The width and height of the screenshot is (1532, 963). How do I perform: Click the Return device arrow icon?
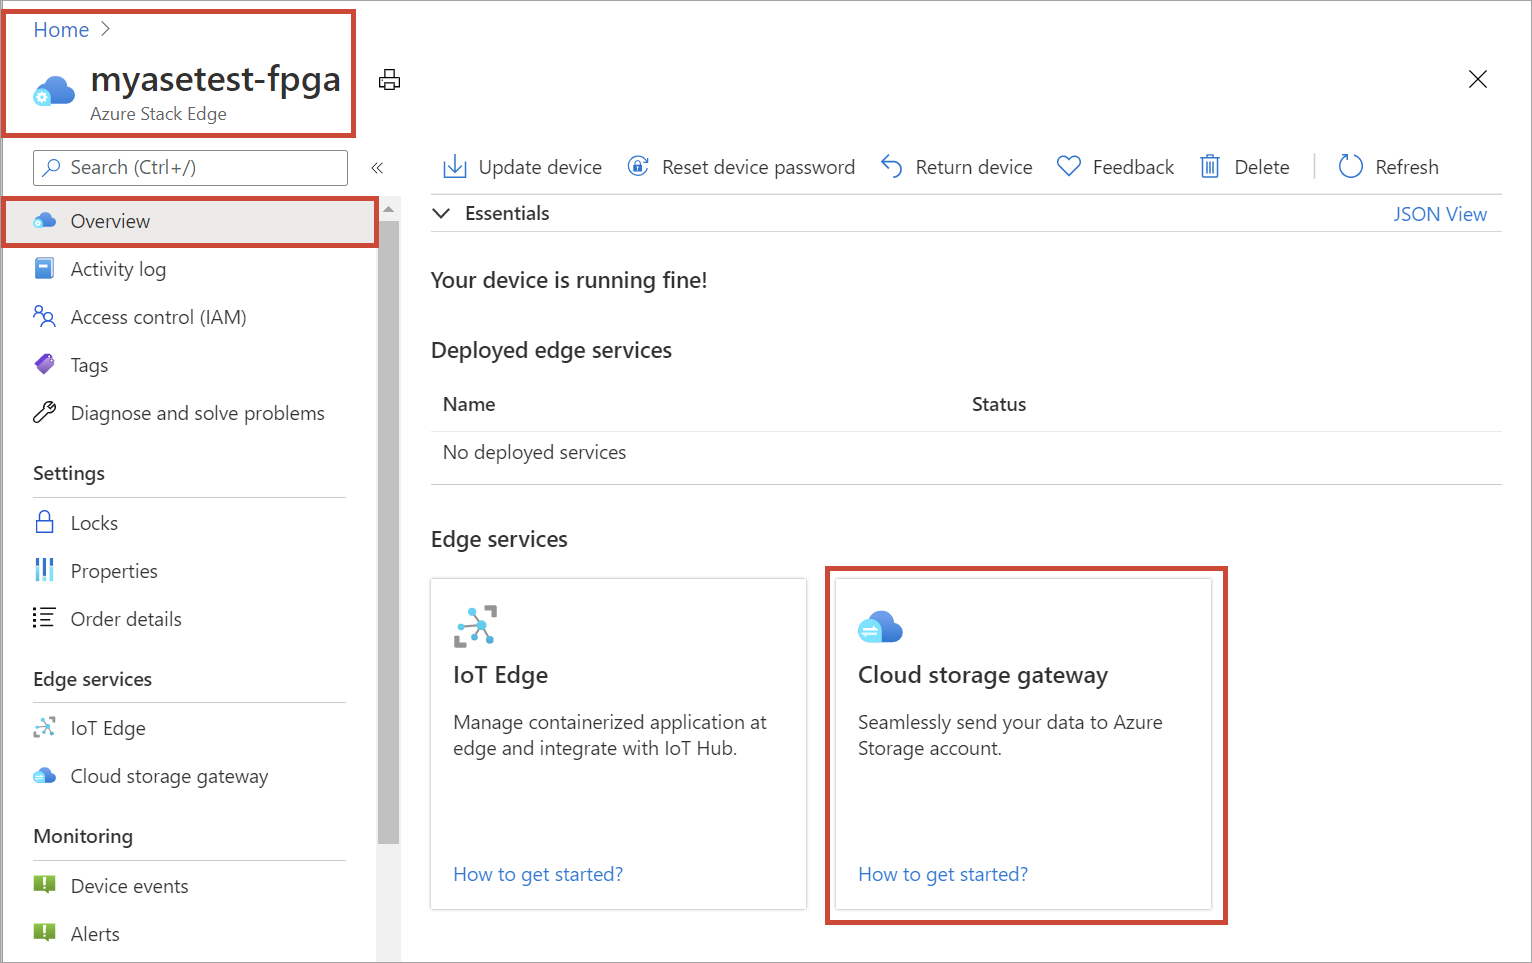pyautogui.click(x=892, y=167)
